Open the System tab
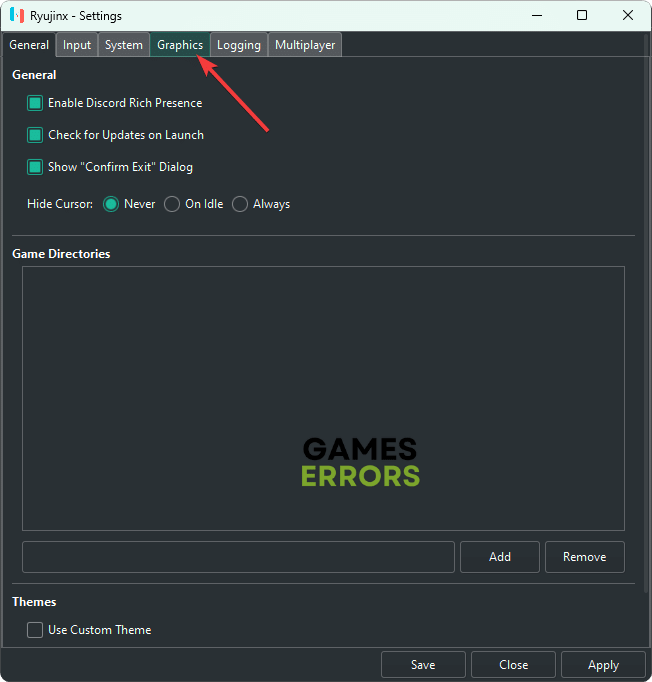This screenshot has height=682, width=652. [x=124, y=45]
